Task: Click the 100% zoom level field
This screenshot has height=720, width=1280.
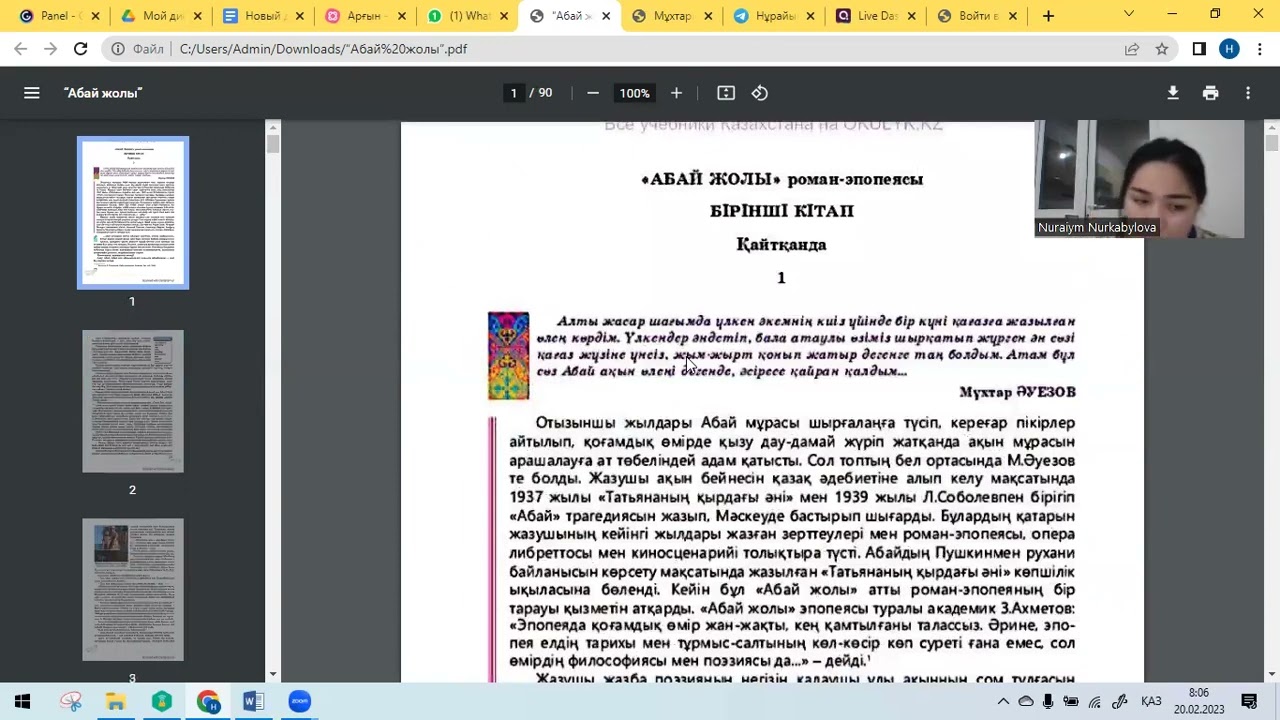Action: click(634, 93)
